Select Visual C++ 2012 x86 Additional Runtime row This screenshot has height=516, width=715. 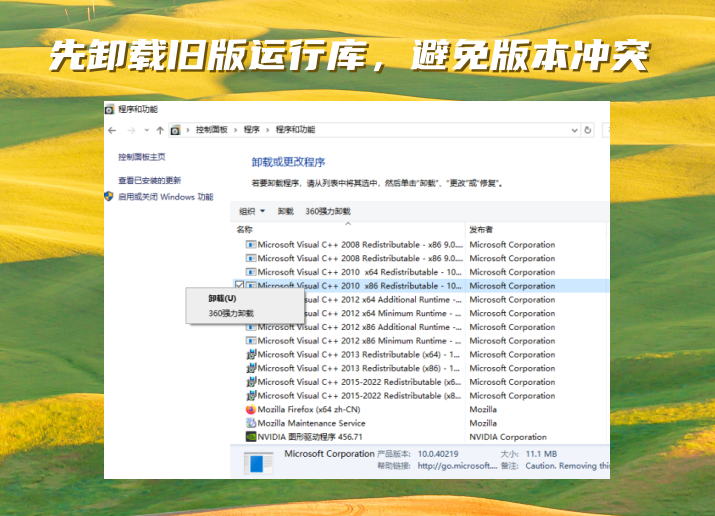coord(421,327)
